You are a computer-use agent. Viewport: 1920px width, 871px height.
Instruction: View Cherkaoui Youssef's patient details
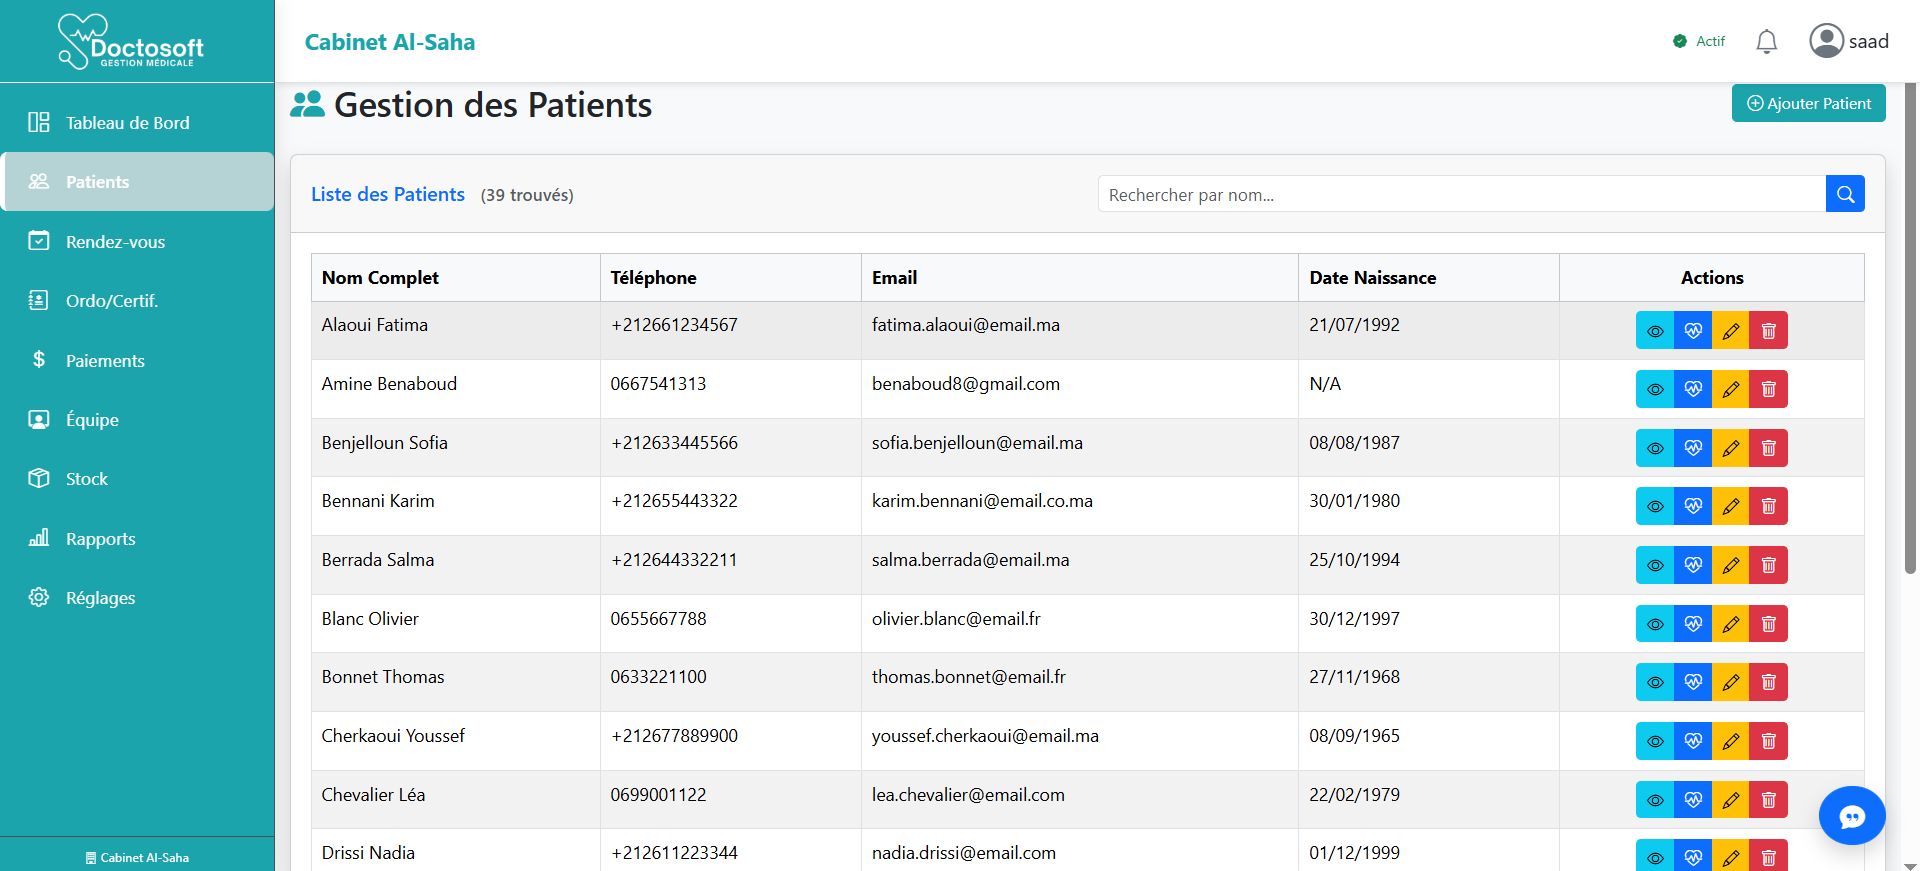(x=1655, y=741)
